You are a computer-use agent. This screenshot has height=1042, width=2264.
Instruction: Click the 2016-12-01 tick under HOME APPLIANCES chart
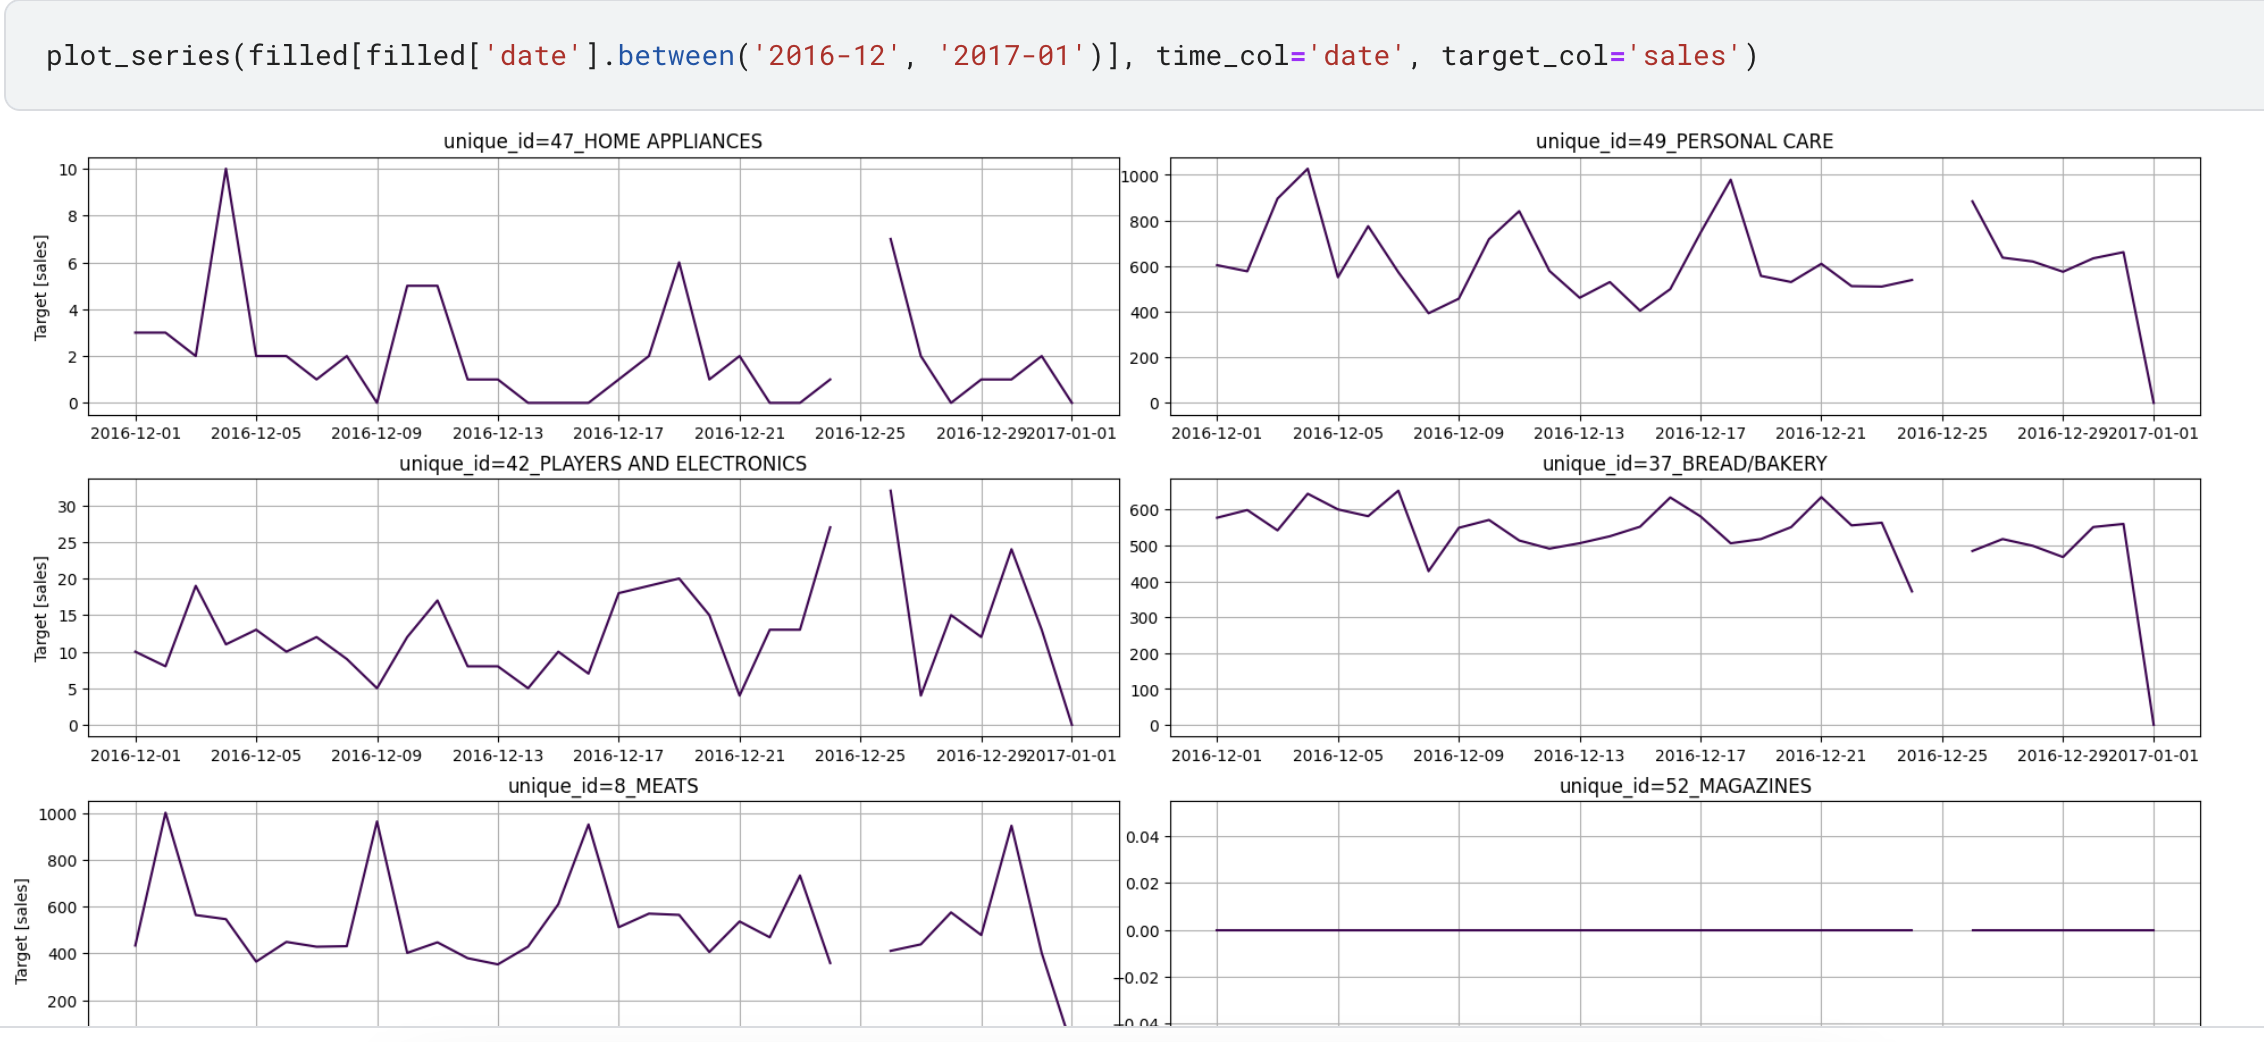[x=136, y=433]
